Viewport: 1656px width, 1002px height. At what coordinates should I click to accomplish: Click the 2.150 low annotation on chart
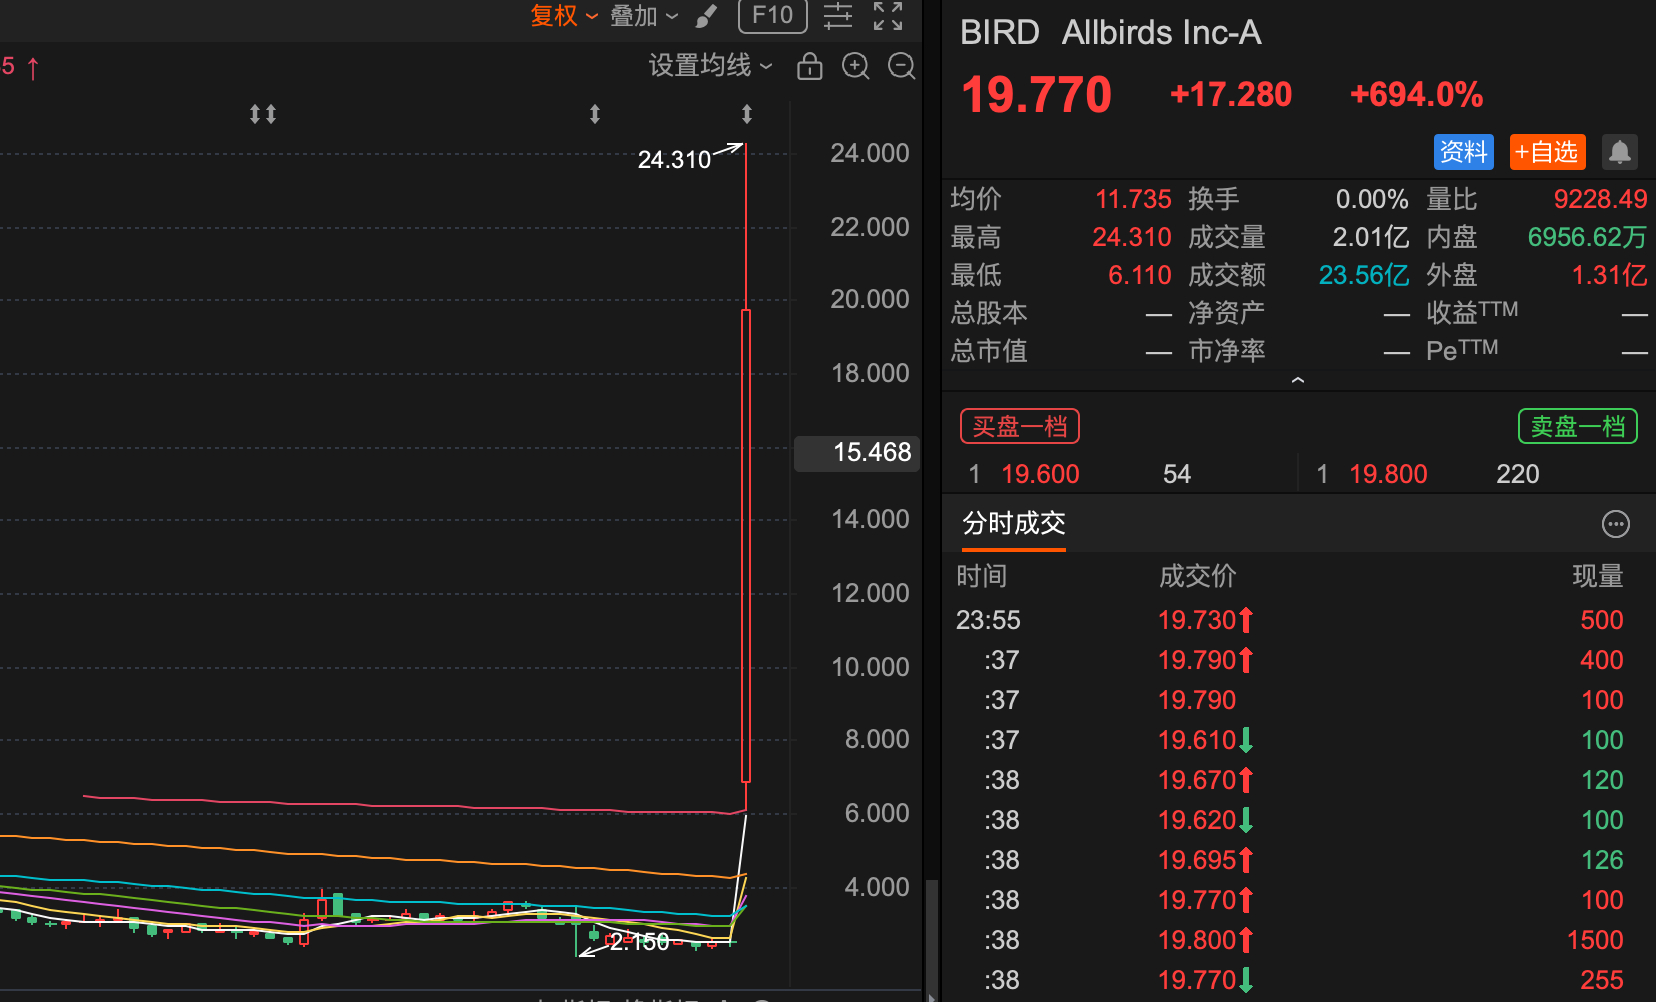[x=639, y=942]
